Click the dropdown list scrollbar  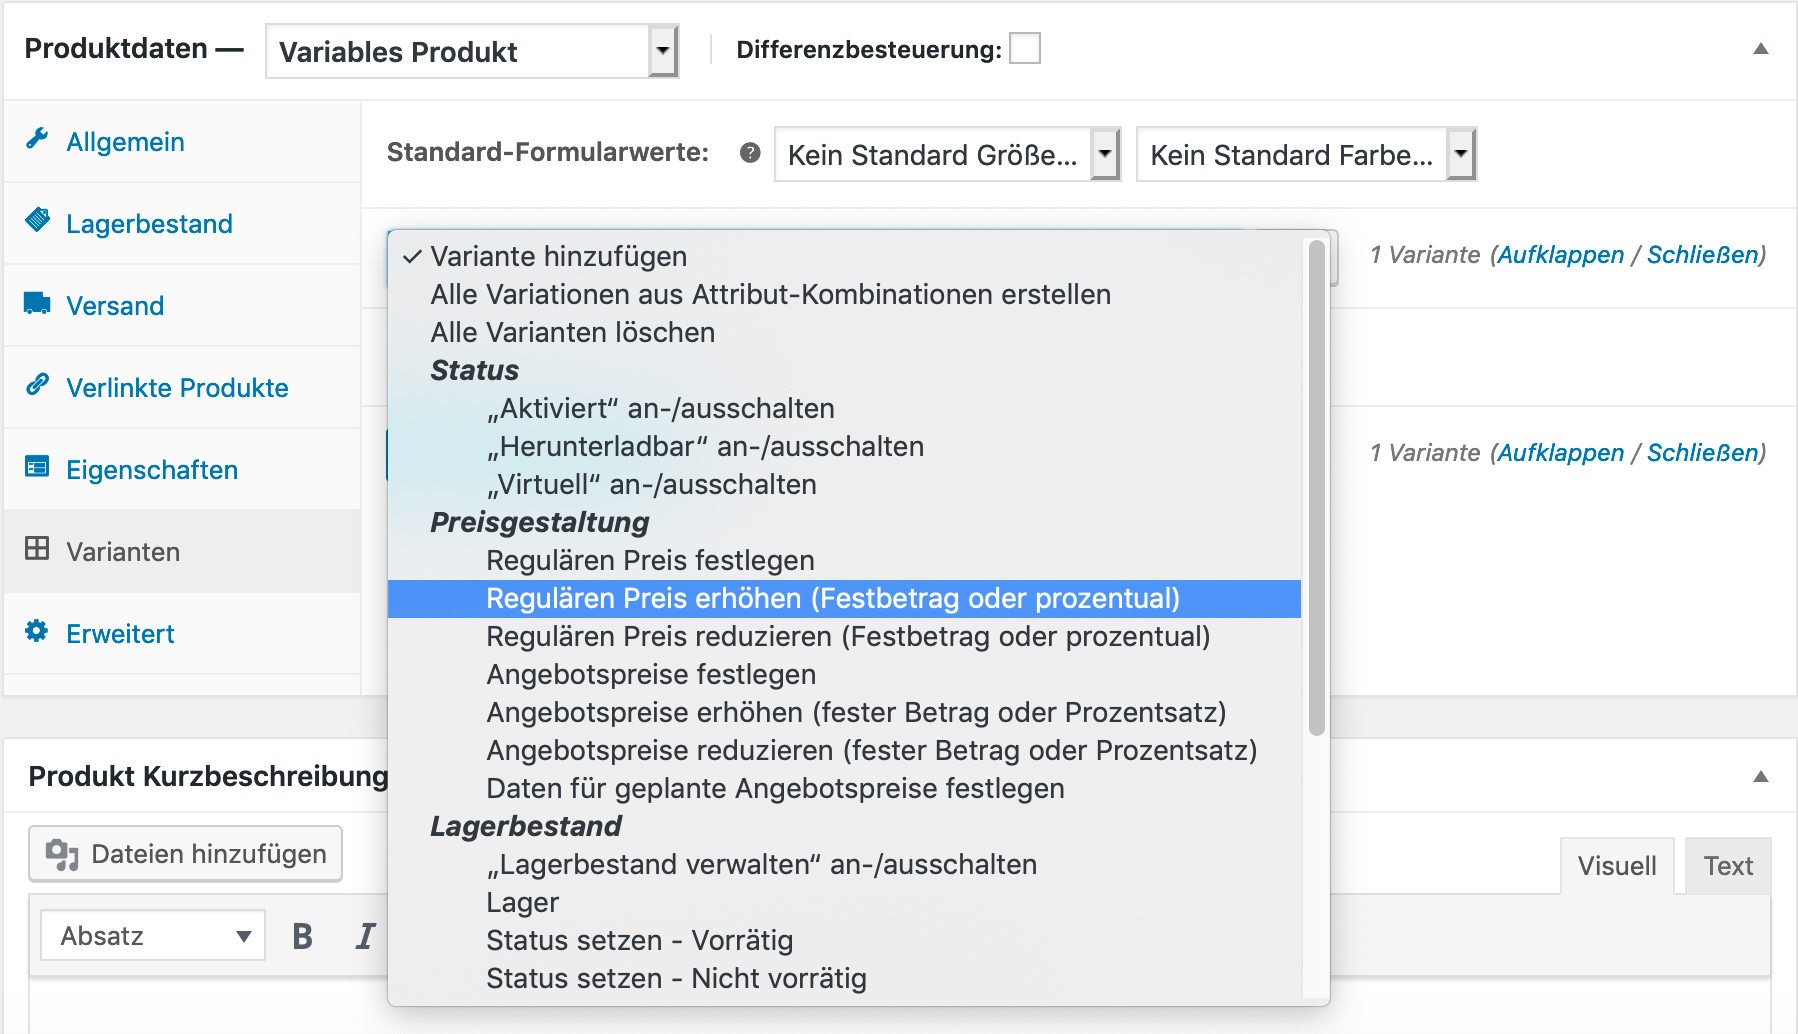[x=1316, y=488]
